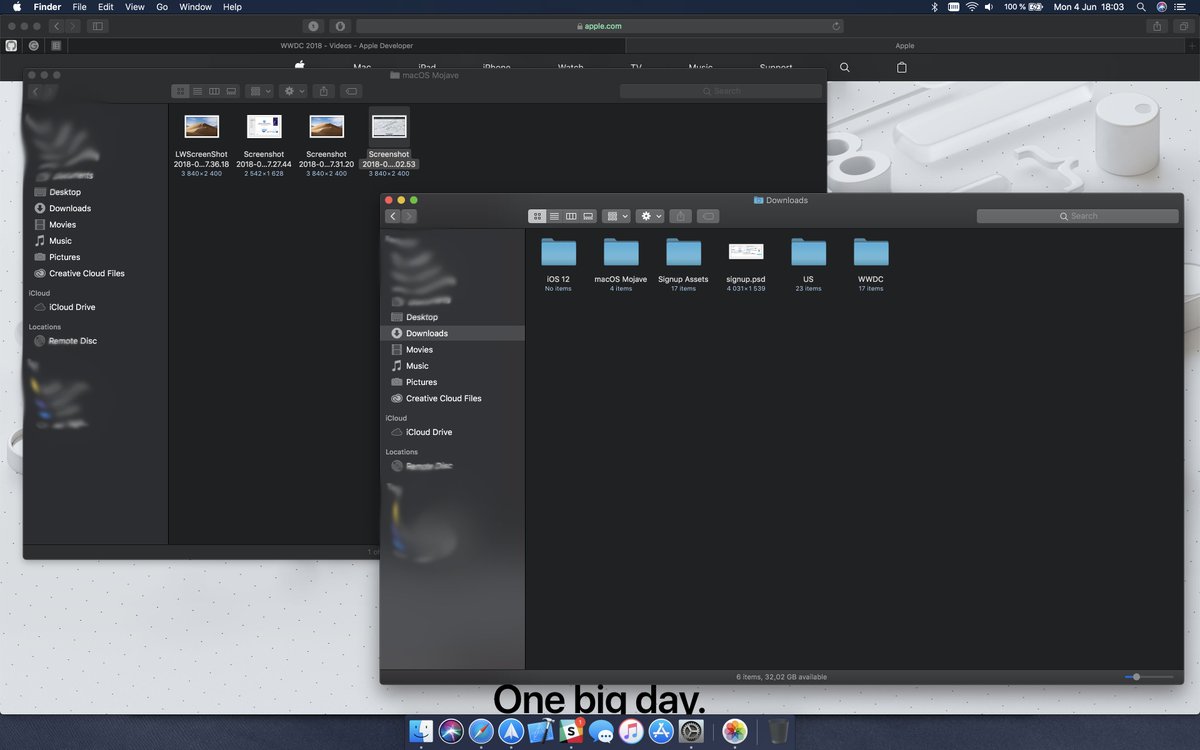Open Slack from the Dock
The image size is (1200, 750).
[x=572, y=731]
